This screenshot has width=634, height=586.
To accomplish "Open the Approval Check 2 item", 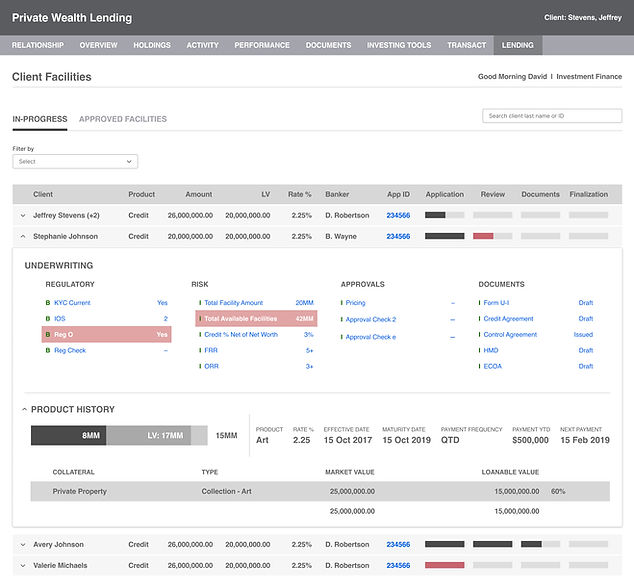I will pos(371,319).
